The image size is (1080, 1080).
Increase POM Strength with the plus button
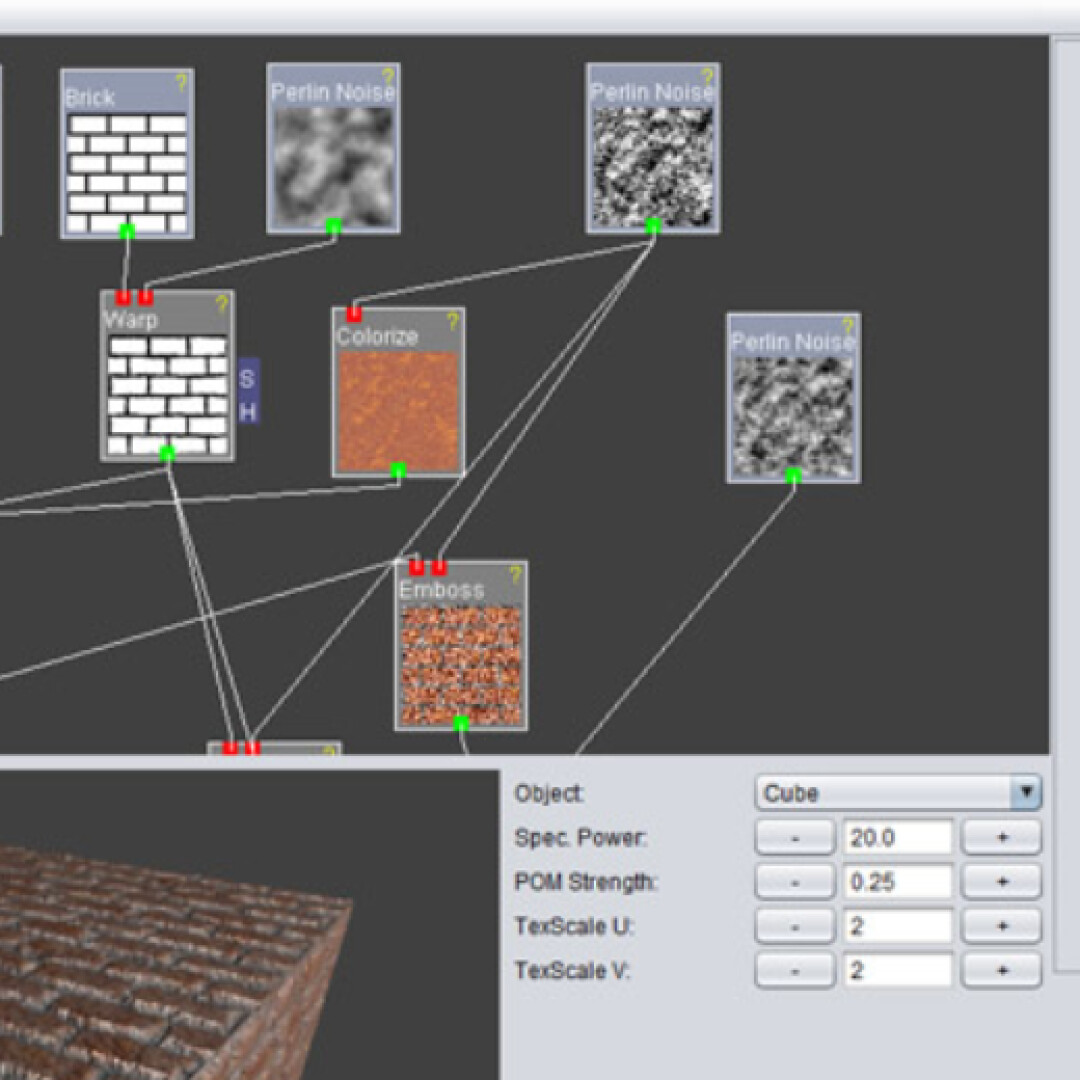pos(1001,882)
